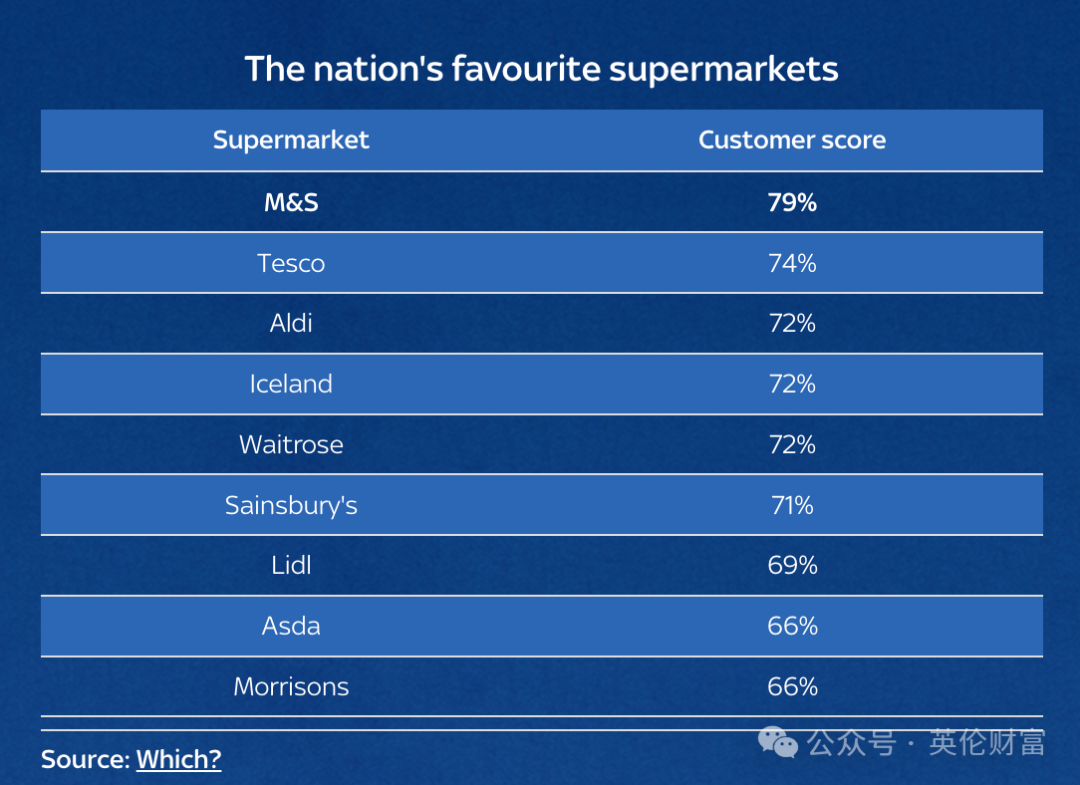Click the 69% score for Lidl

[x=792, y=565]
